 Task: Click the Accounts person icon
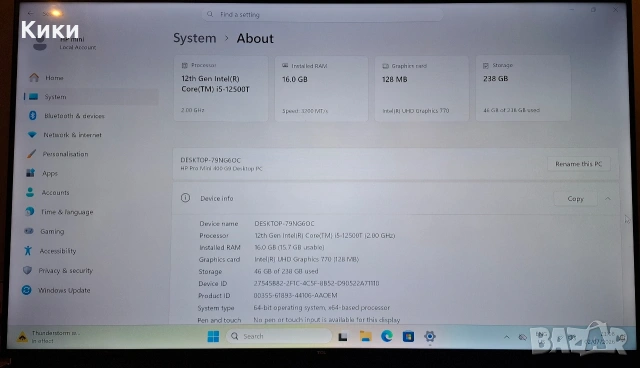click(x=30, y=192)
